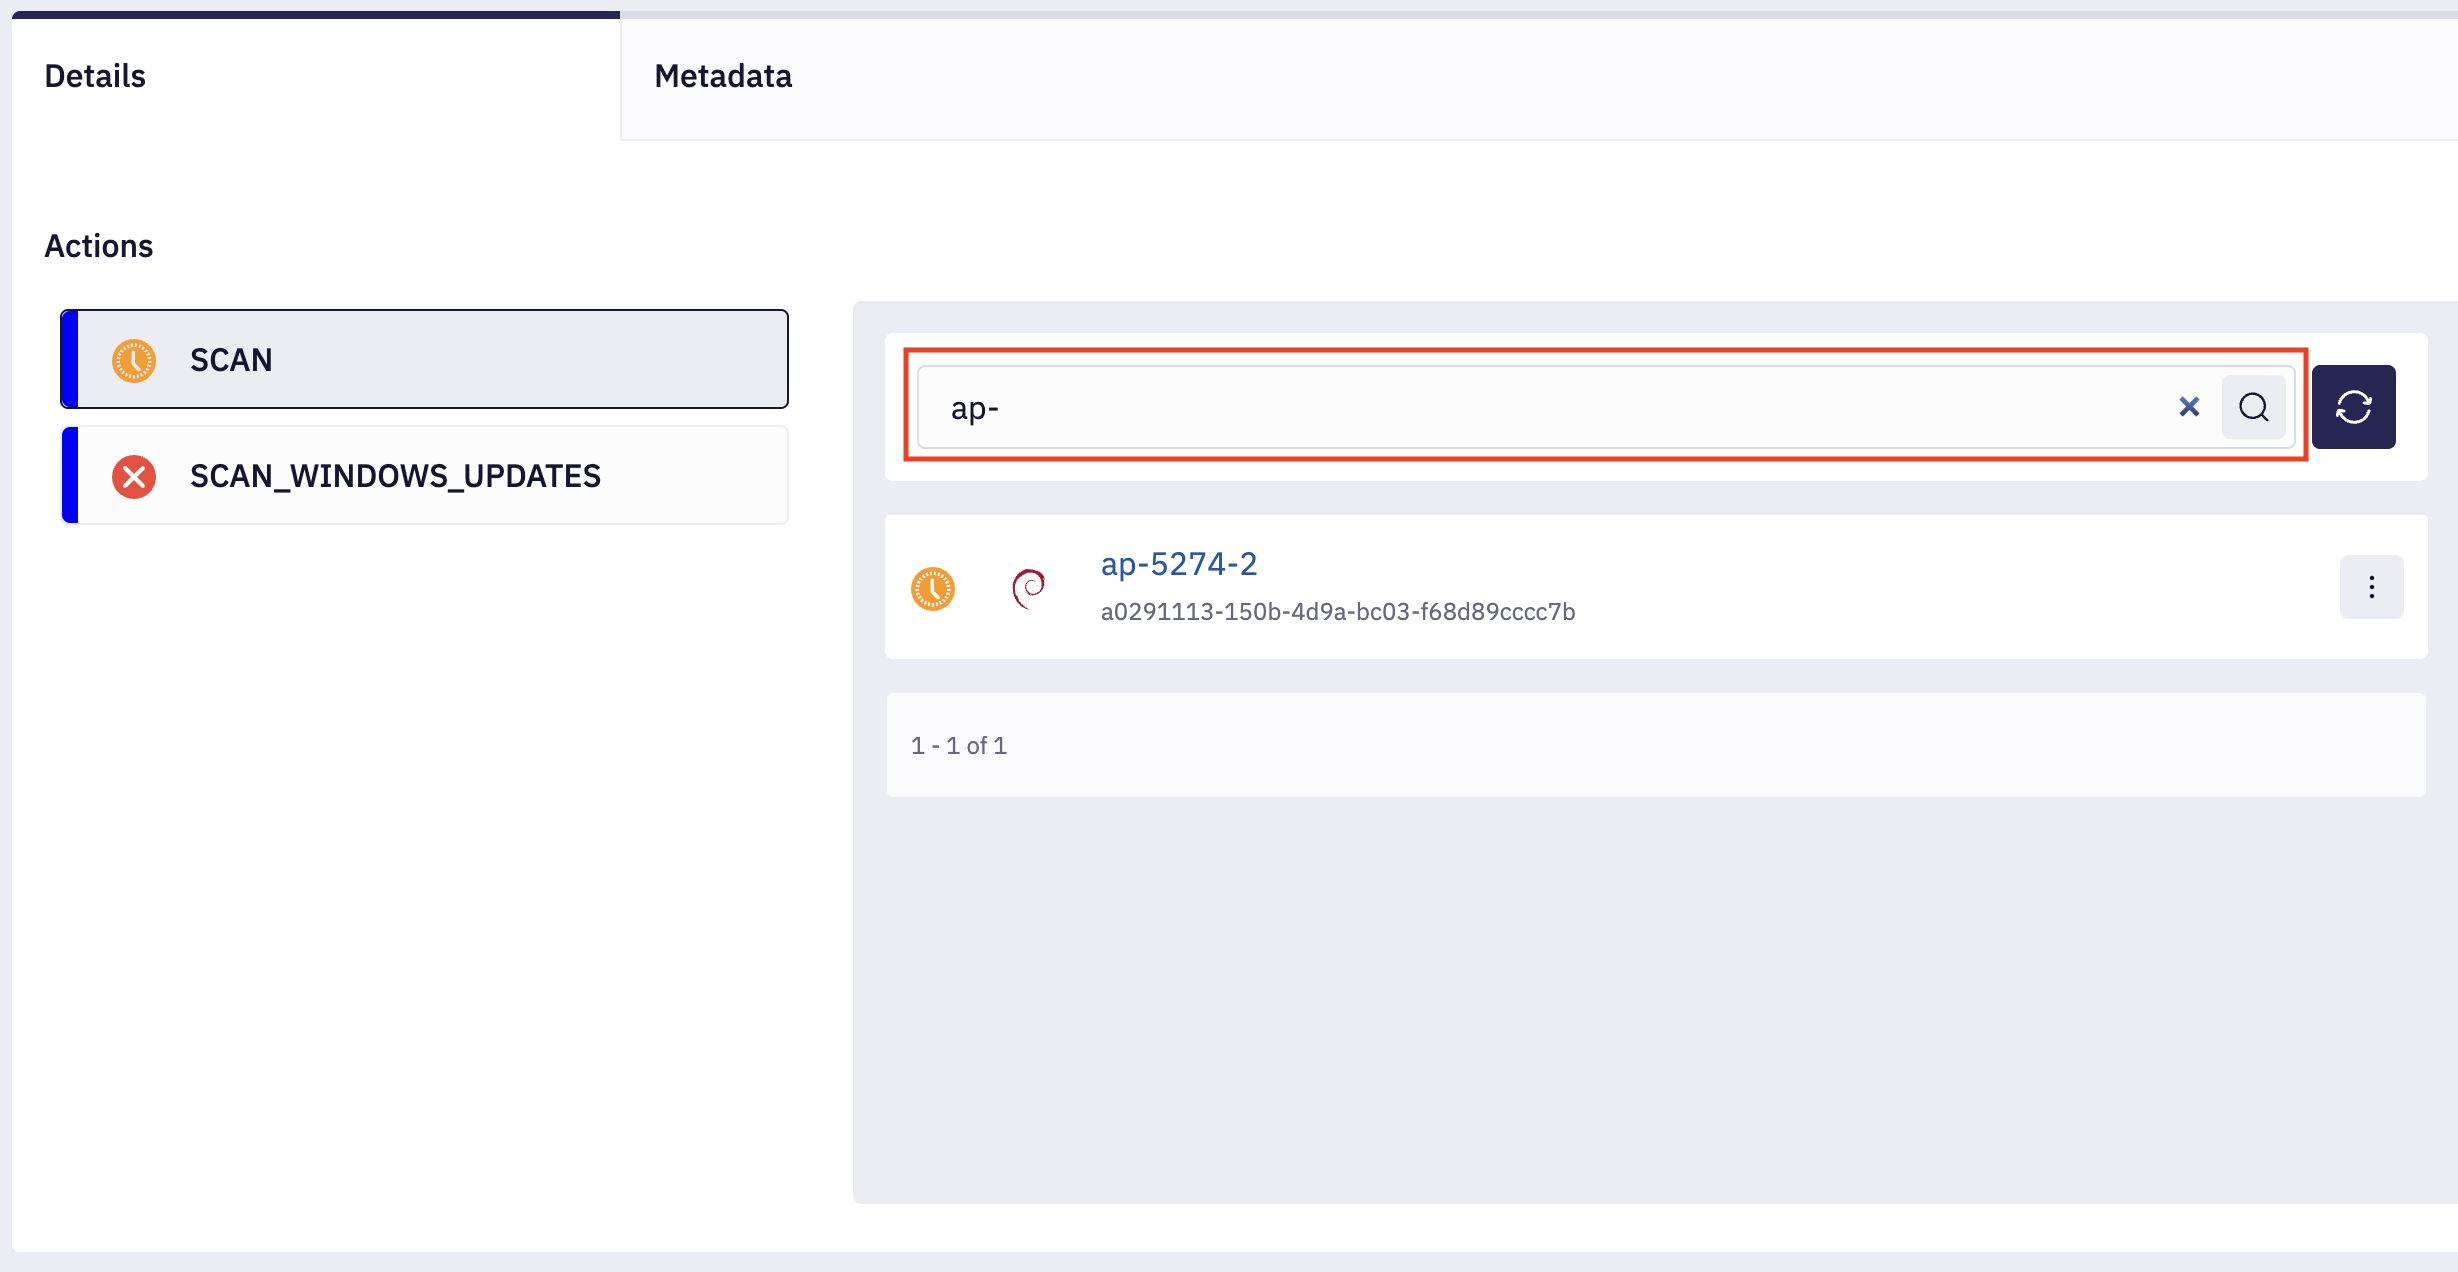Click blue bar on SCAN_WINDOWS_UPDATES item
This screenshot has height=1272, width=2458.
coord(70,476)
